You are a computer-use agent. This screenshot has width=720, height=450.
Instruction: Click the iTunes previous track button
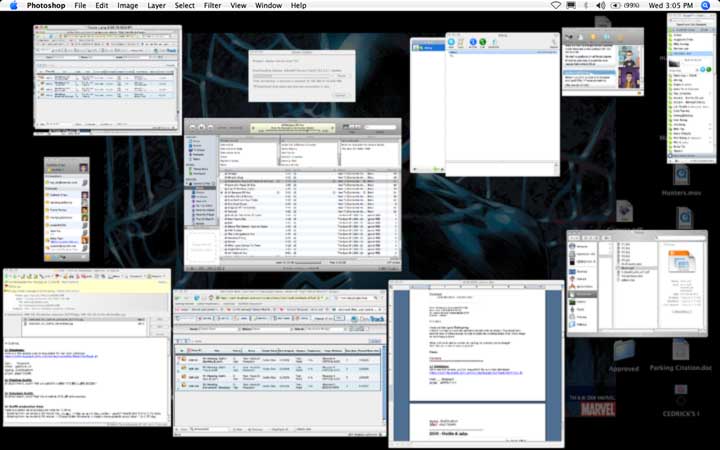pos(192,127)
